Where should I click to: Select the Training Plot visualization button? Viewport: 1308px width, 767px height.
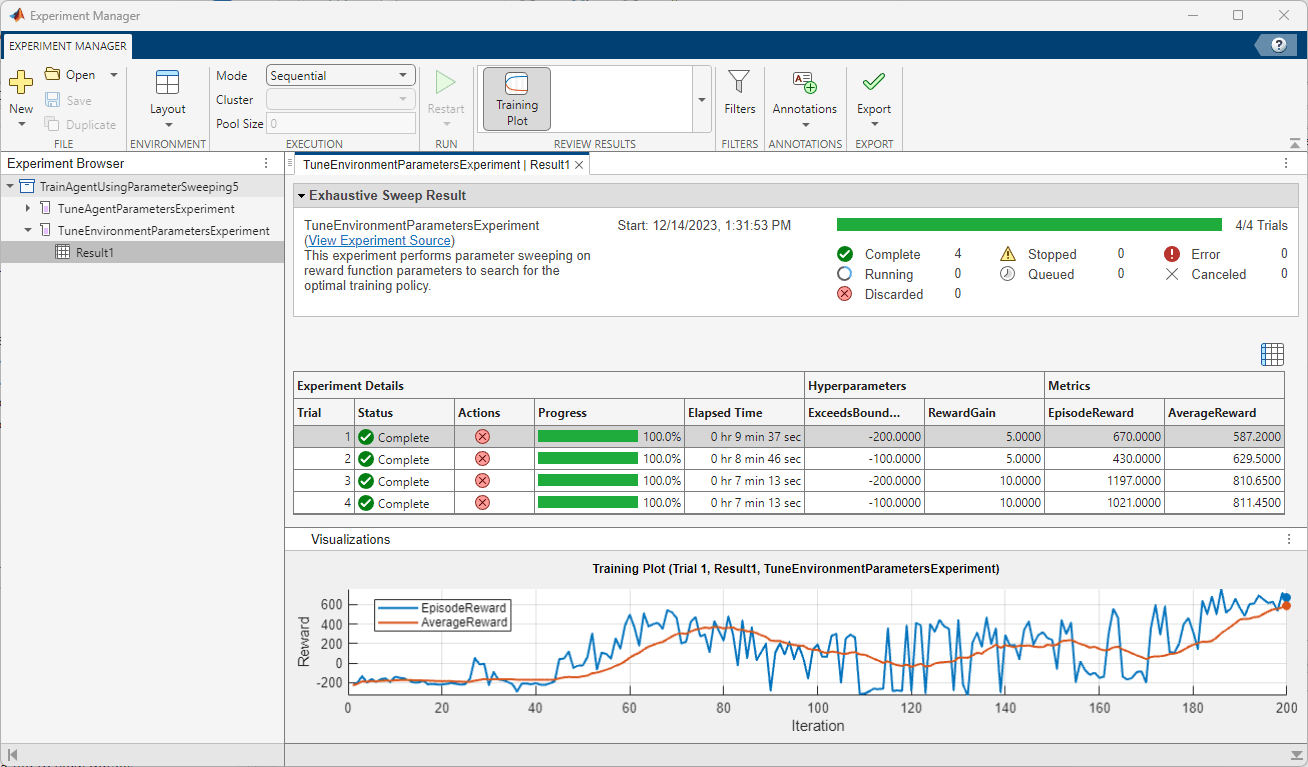[x=517, y=99]
